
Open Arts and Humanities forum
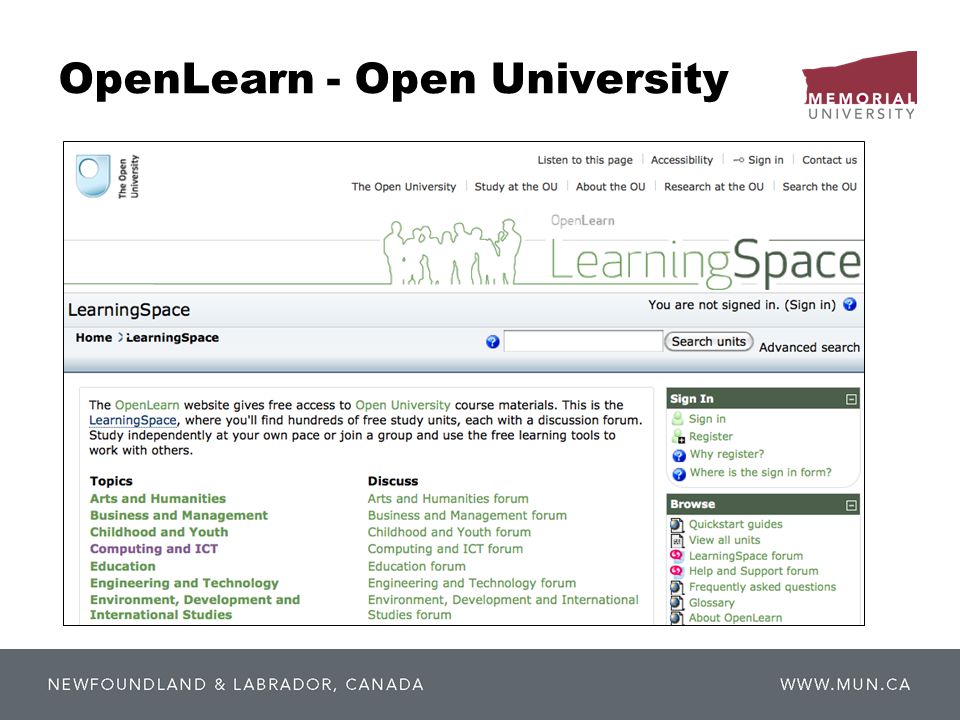pyautogui.click(x=448, y=498)
